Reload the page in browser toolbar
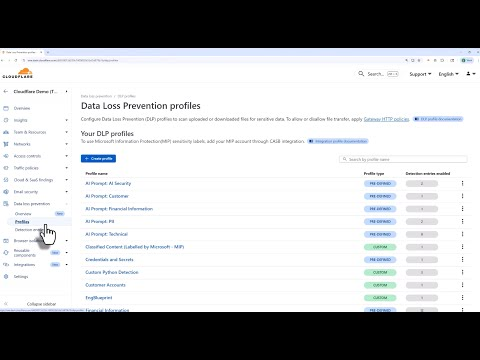Viewport: 480px width, 360px height. click(16, 60)
